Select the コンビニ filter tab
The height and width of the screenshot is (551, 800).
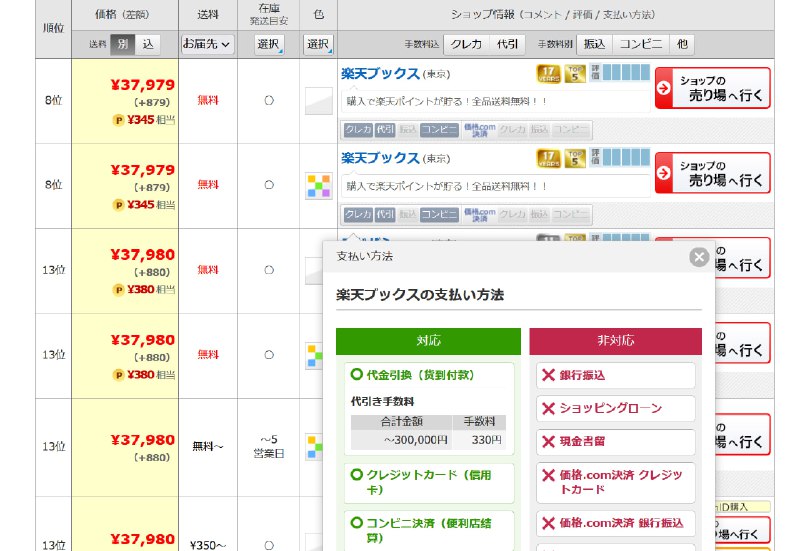coord(640,44)
